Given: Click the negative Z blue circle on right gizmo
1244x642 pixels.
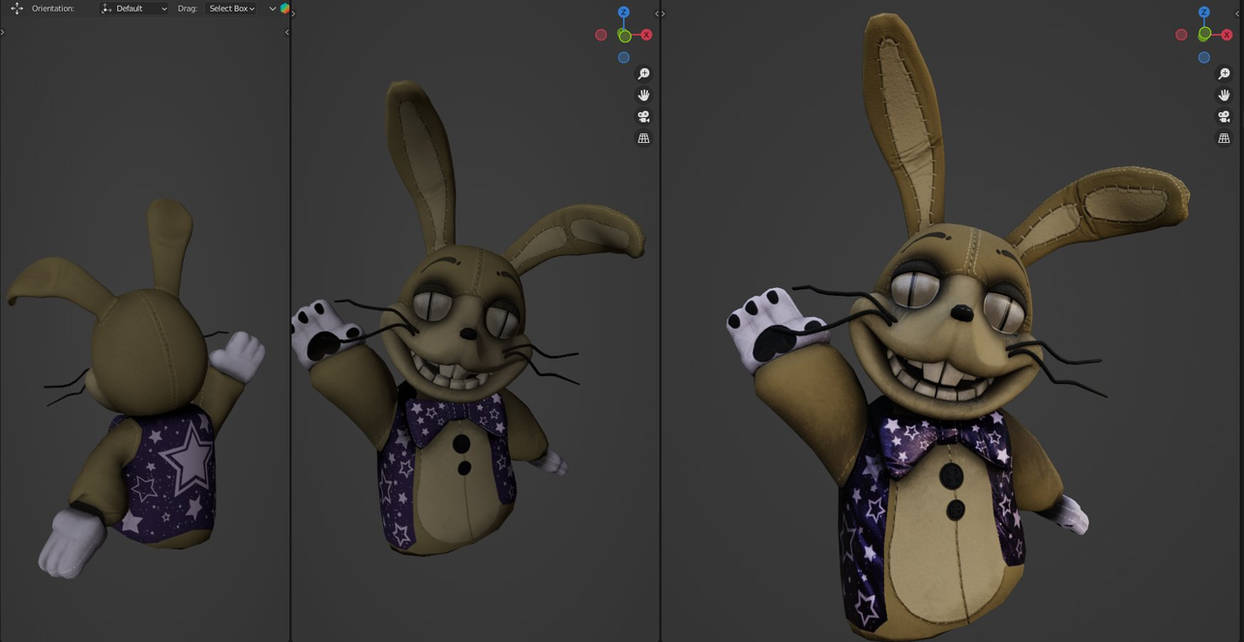Looking at the screenshot, I should (1204, 57).
